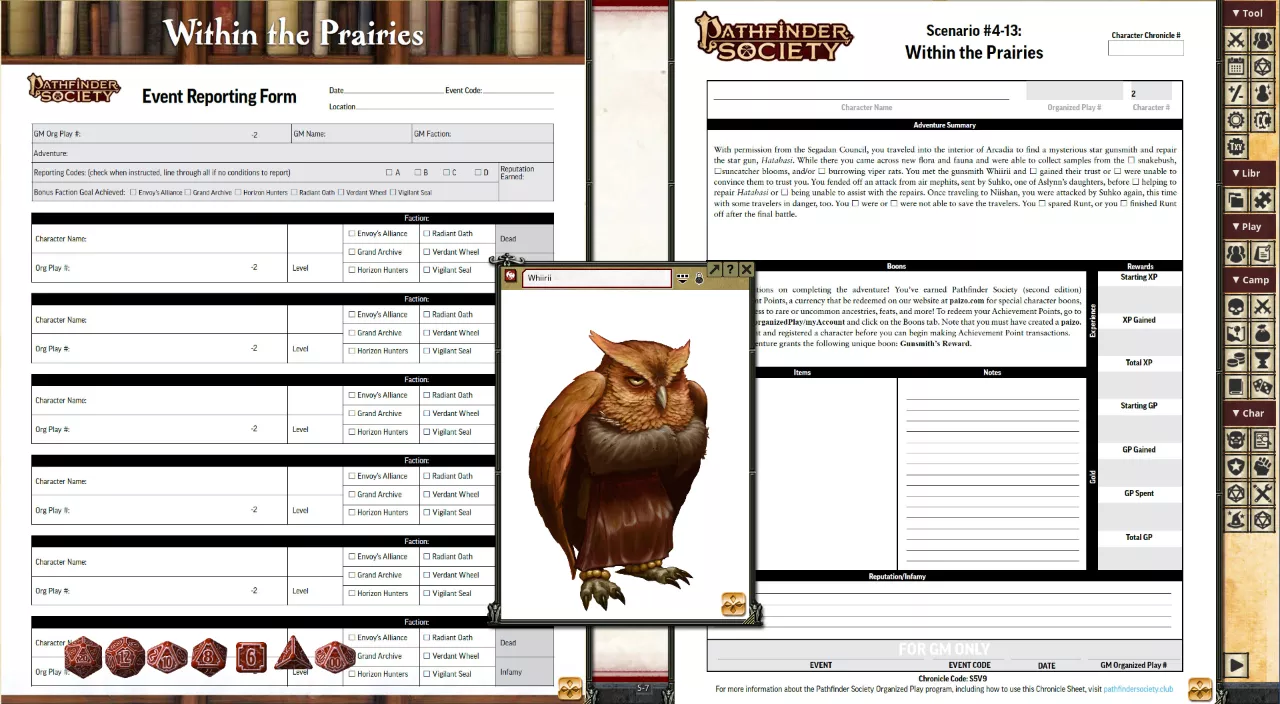
Task: Click the gold link icon on Whiirii window
Action: [733, 604]
